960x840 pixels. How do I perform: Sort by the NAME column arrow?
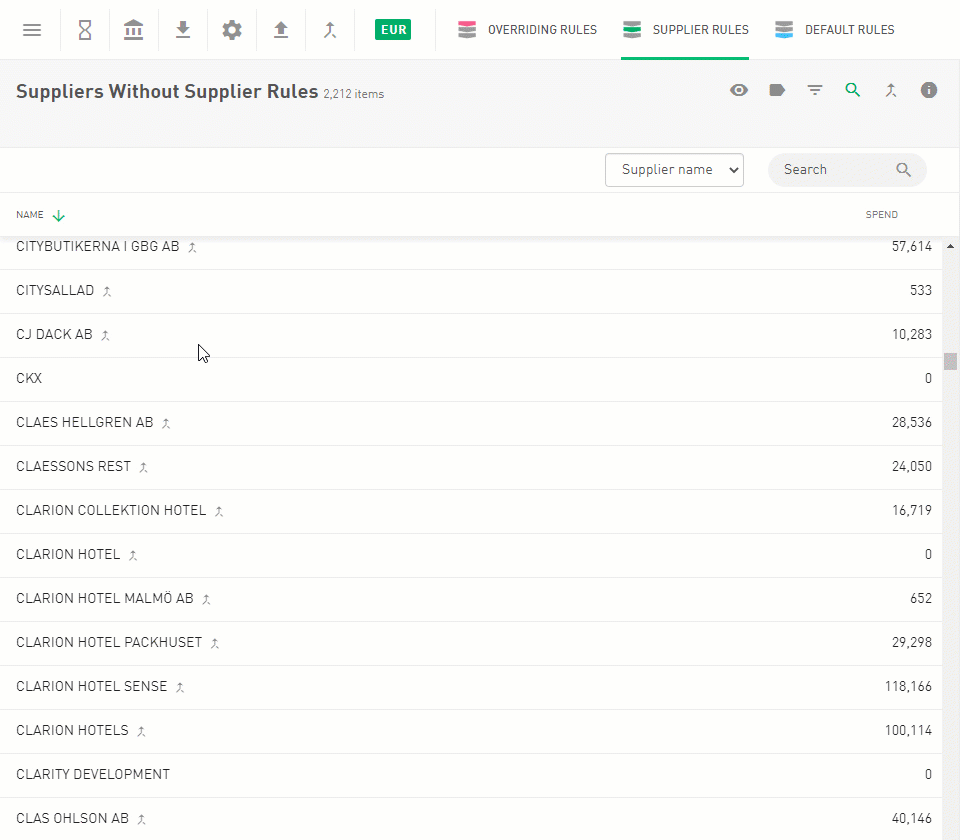pyautogui.click(x=59, y=215)
